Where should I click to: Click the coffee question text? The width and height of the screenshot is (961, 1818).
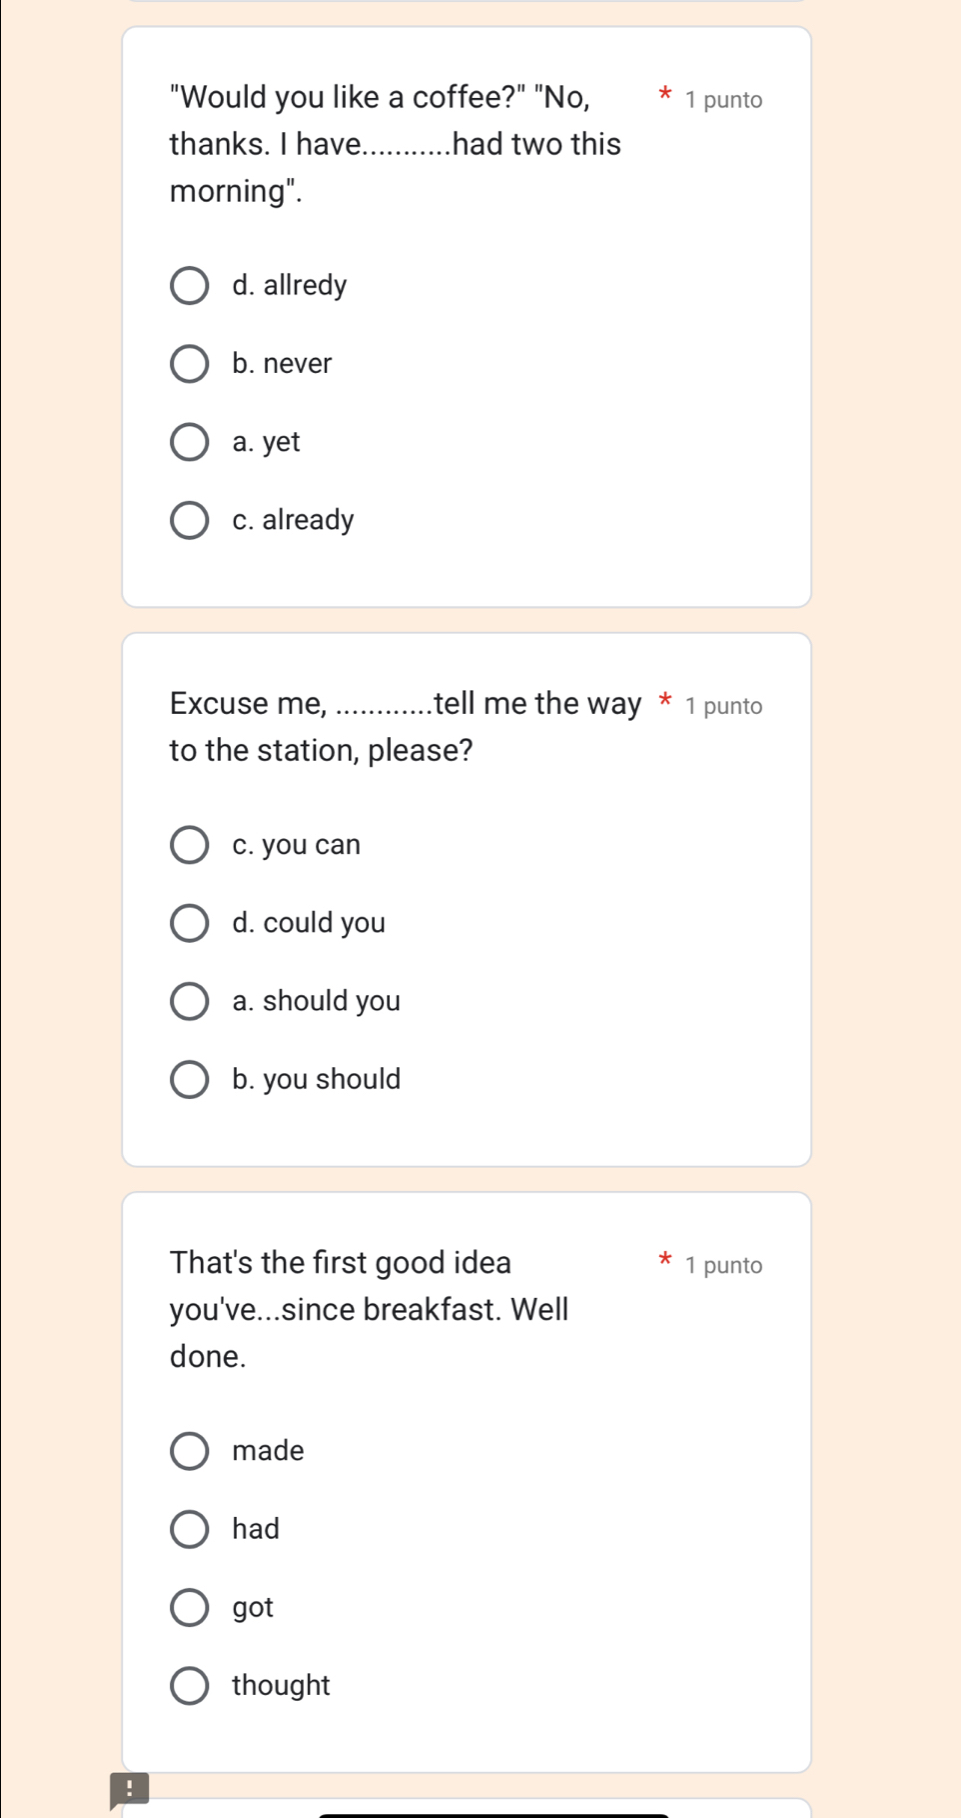tap(395, 144)
